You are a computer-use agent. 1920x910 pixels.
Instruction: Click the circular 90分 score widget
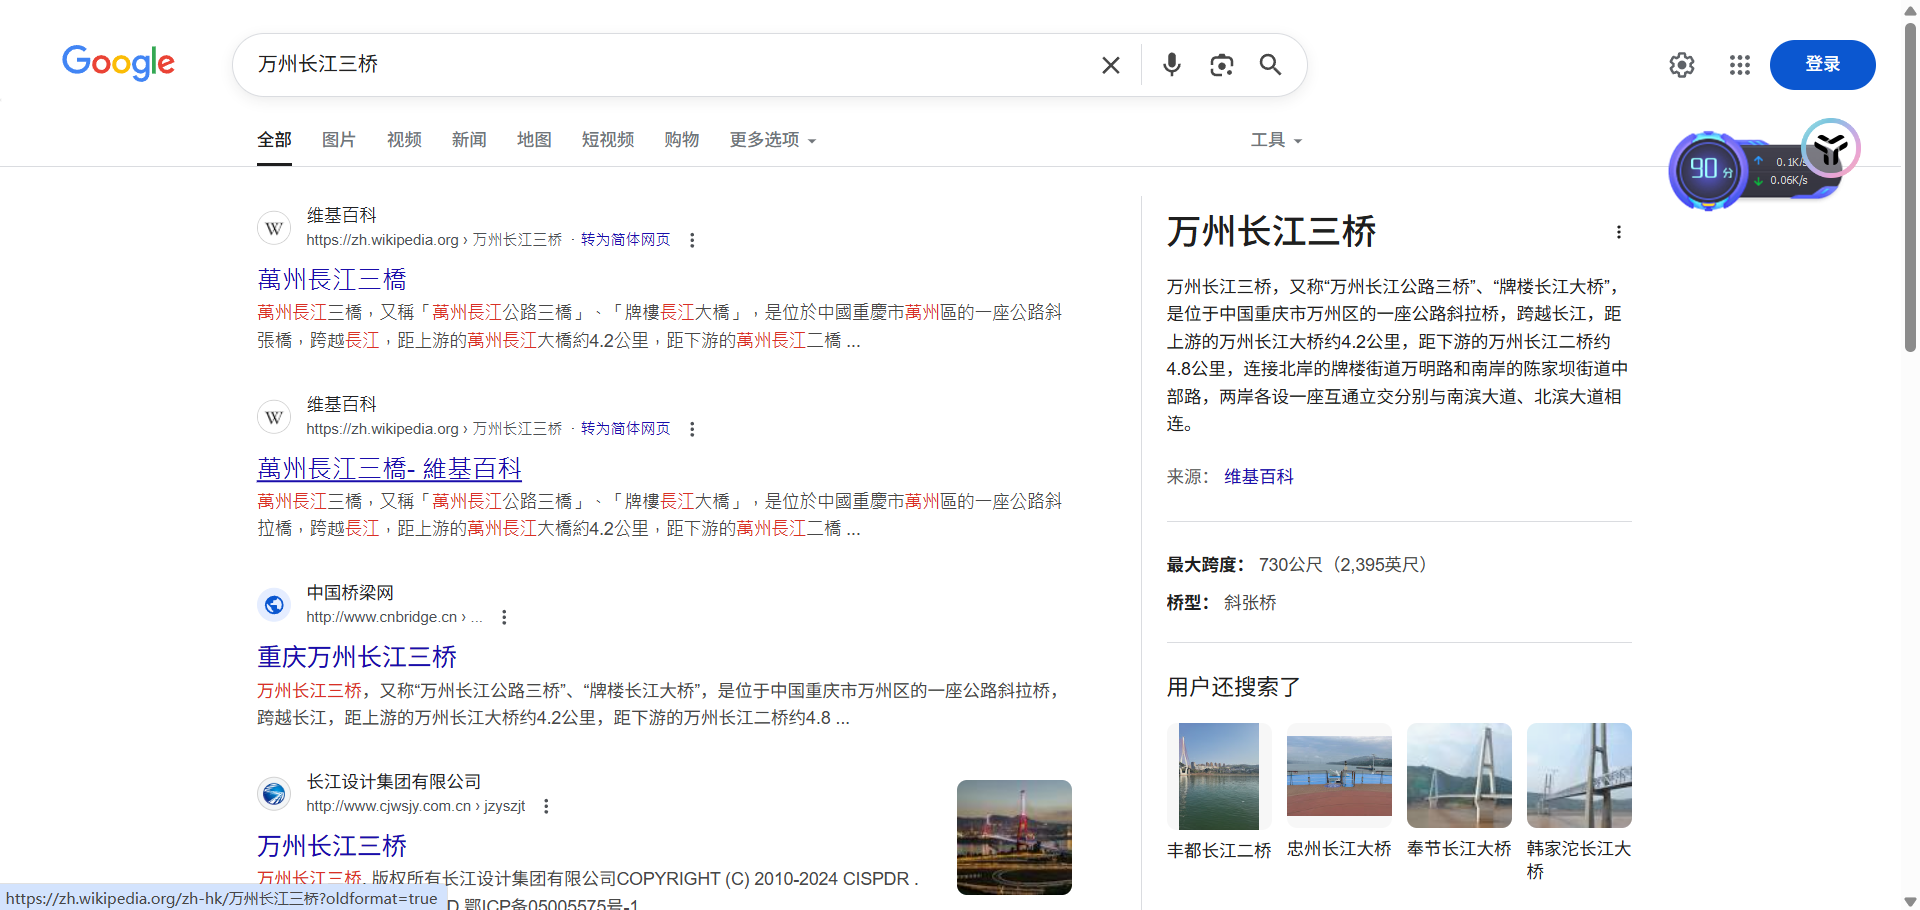point(1707,170)
